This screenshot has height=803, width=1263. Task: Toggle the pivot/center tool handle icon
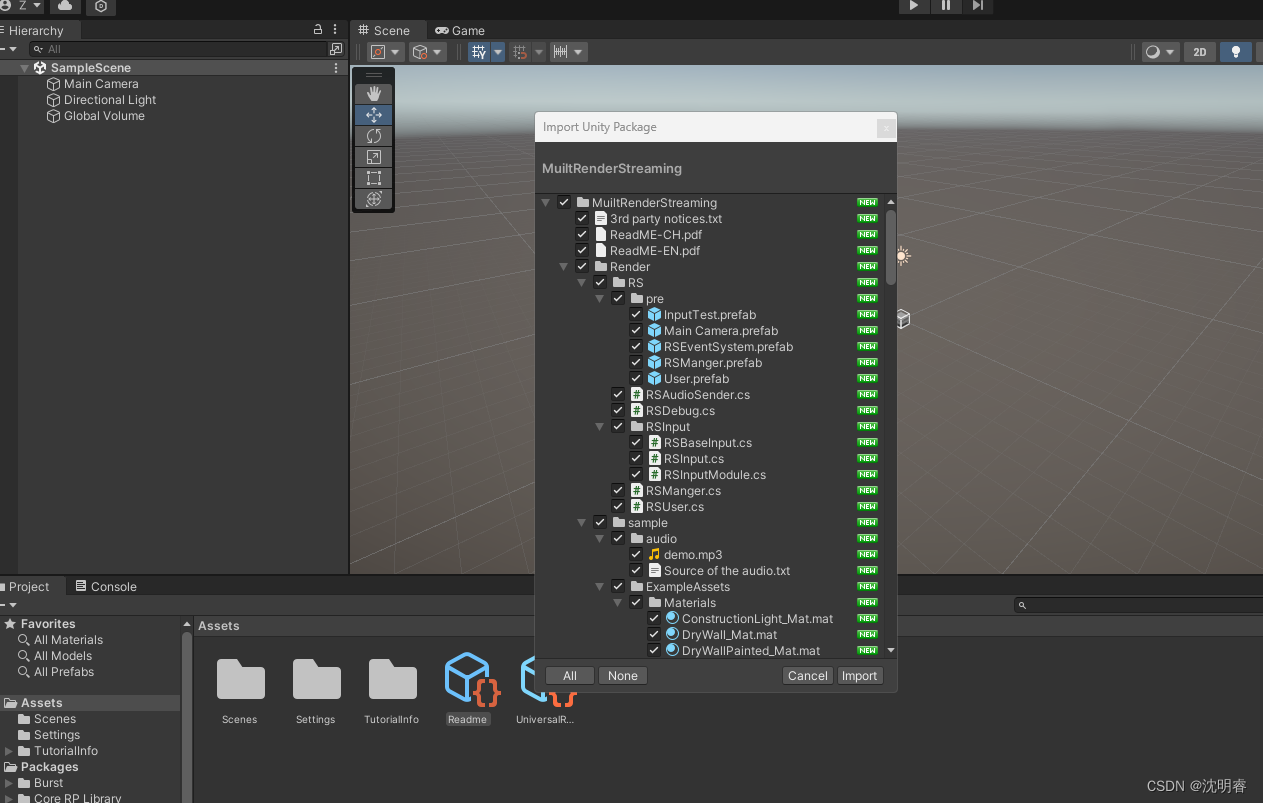tap(378, 52)
